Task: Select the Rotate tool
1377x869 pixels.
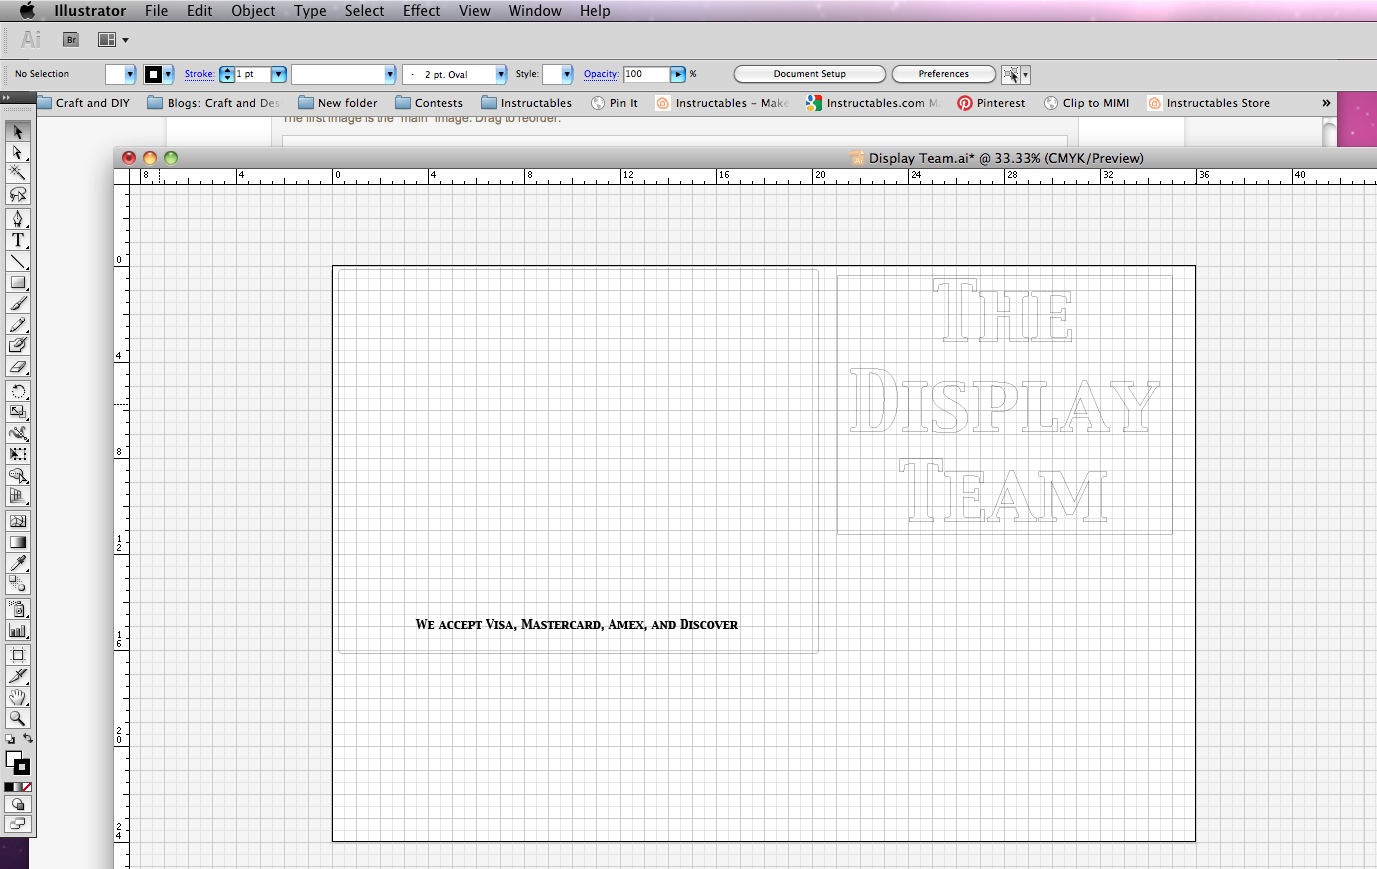Action: (17, 391)
